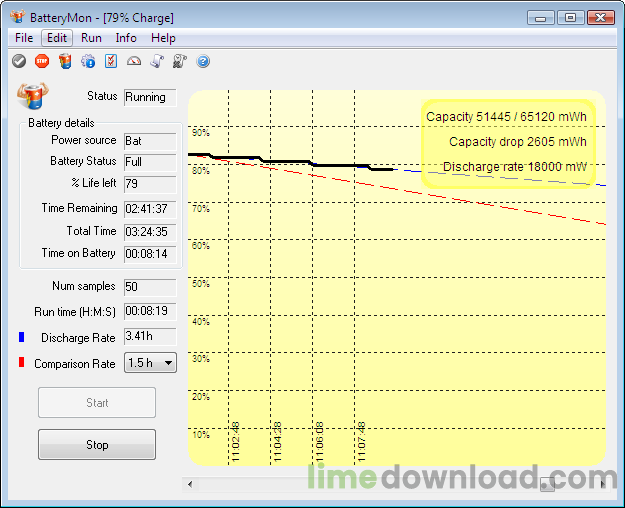Click the 10% axis label on chart
Viewport: 625px width, 508px height.
click(200, 435)
